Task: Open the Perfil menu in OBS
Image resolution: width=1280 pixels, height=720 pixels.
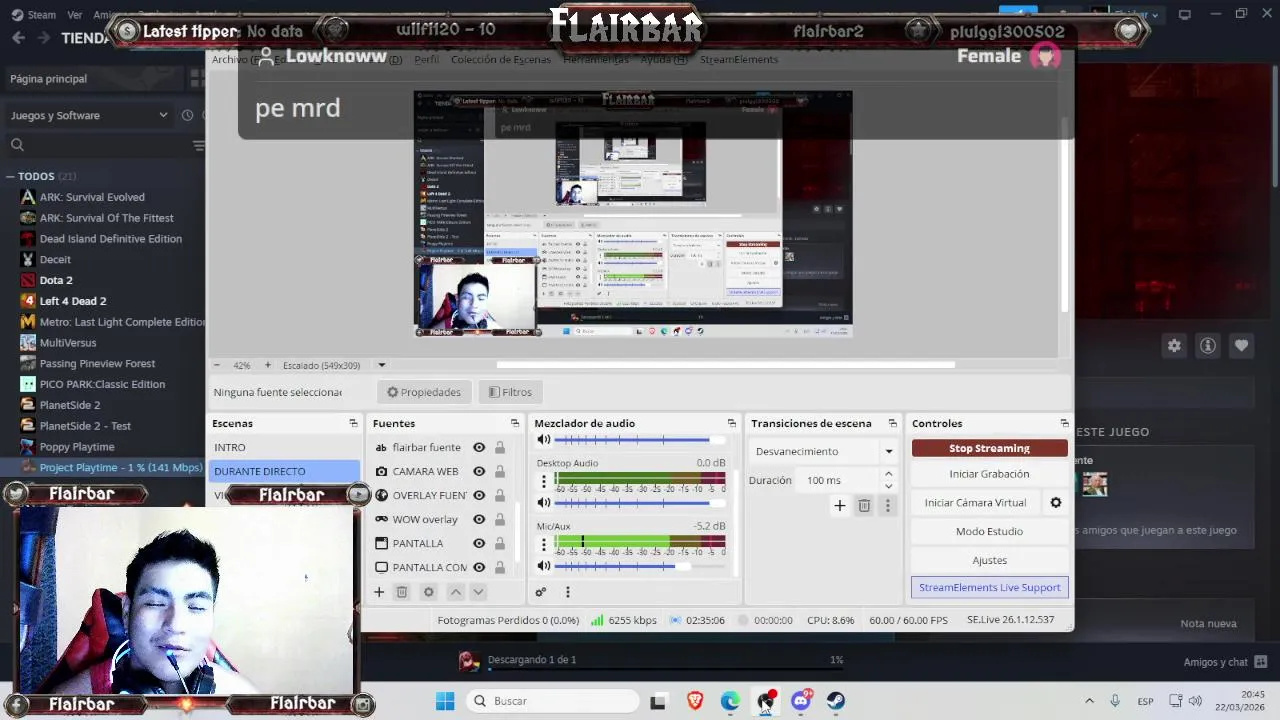Action: pyautogui.click(x=426, y=60)
